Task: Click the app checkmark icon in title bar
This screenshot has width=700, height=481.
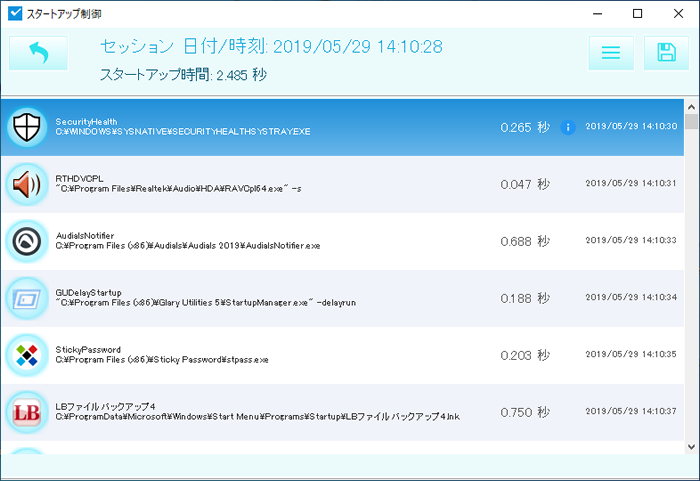Action: [x=15, y=13]
